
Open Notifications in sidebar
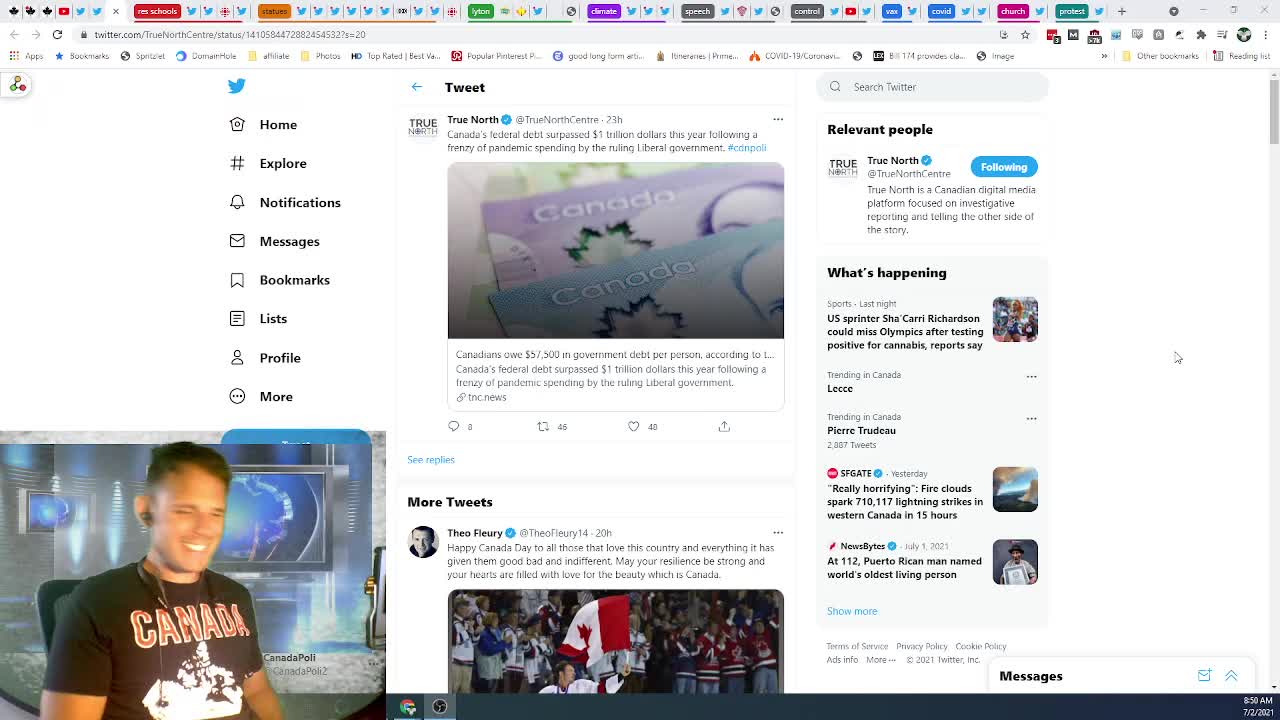click(x=285, y=202)
